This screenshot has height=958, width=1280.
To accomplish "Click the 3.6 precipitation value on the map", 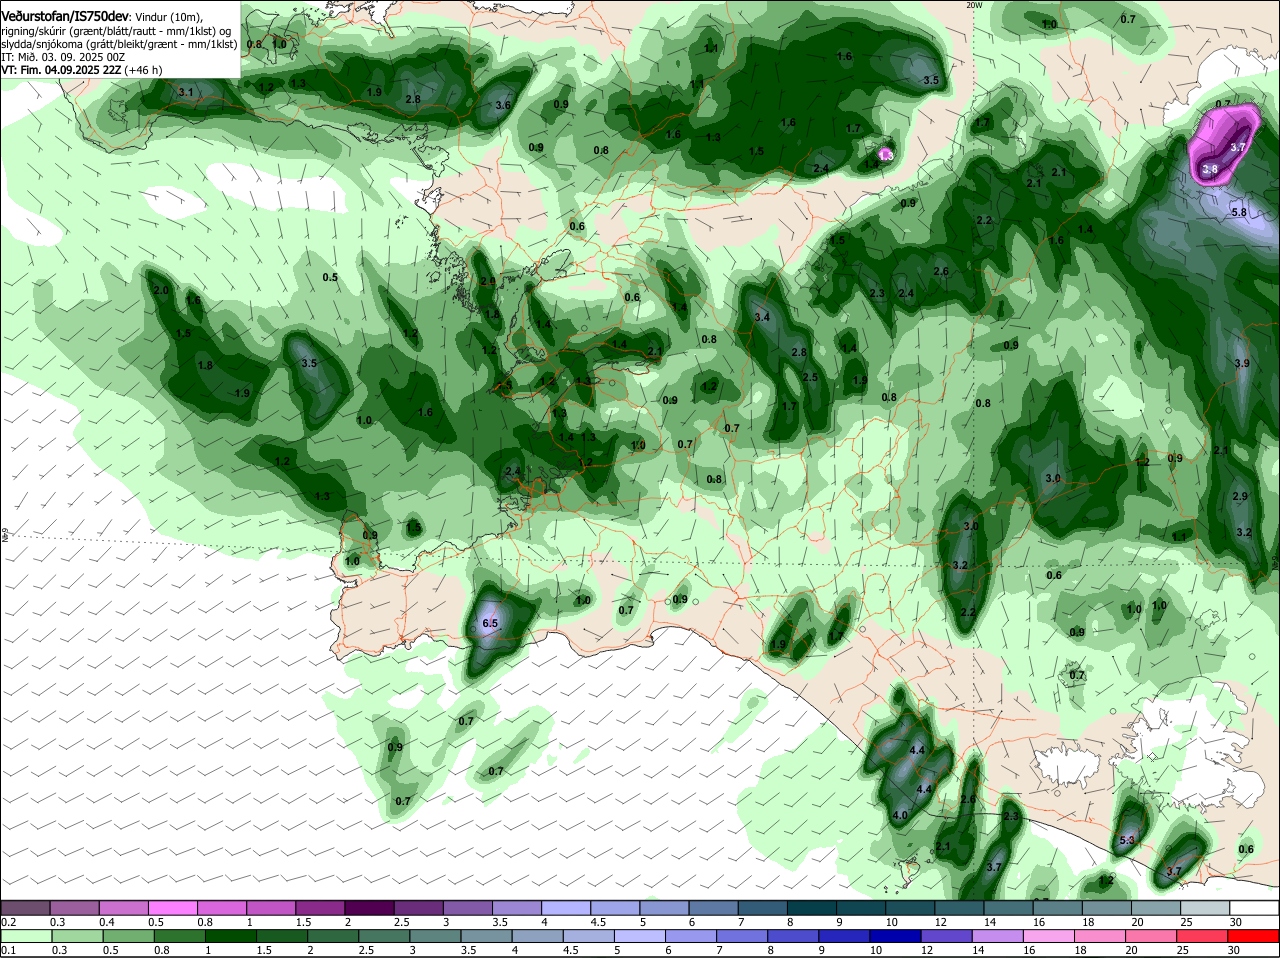I will click(x=503, y=105).
